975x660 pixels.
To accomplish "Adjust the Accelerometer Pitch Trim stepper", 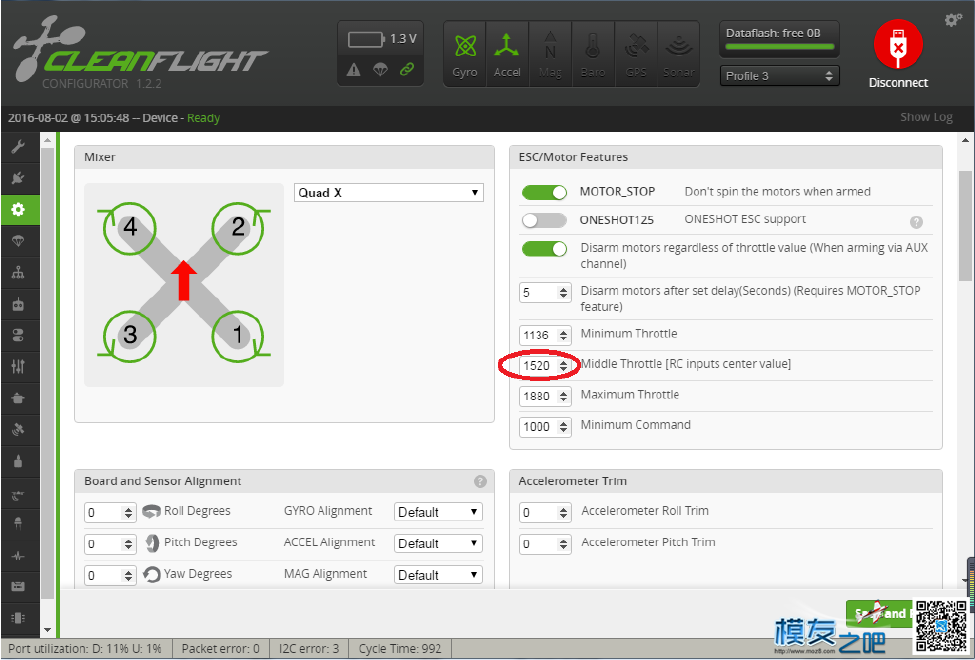I will (563, 544).
